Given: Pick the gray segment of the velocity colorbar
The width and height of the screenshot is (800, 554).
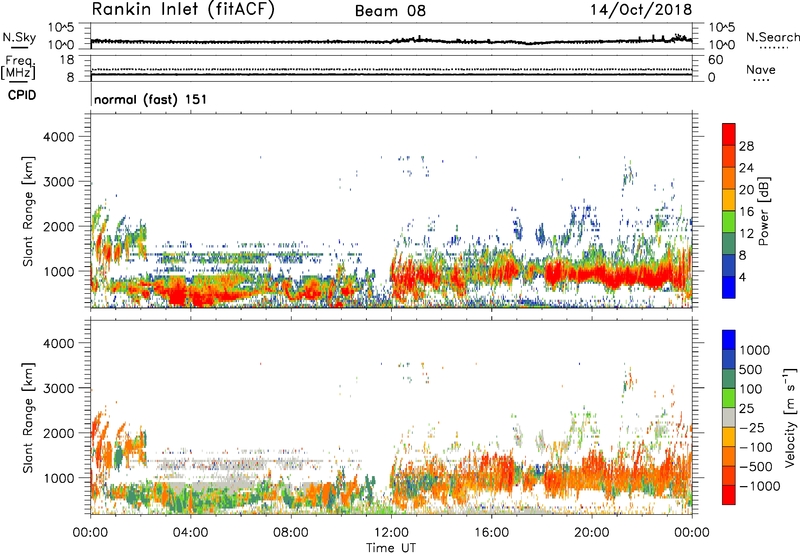Looking at the screenshot, I should [x=729, y=418].
